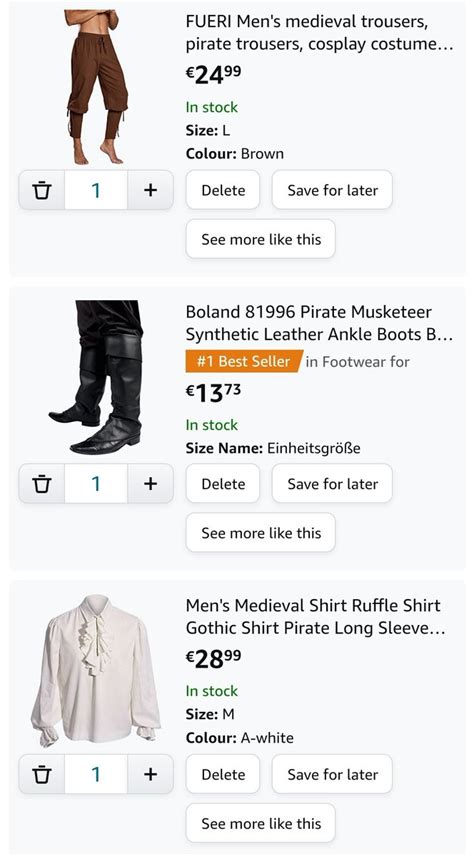Delete the Medieval Ruffle Shirt item

[223, 774]
